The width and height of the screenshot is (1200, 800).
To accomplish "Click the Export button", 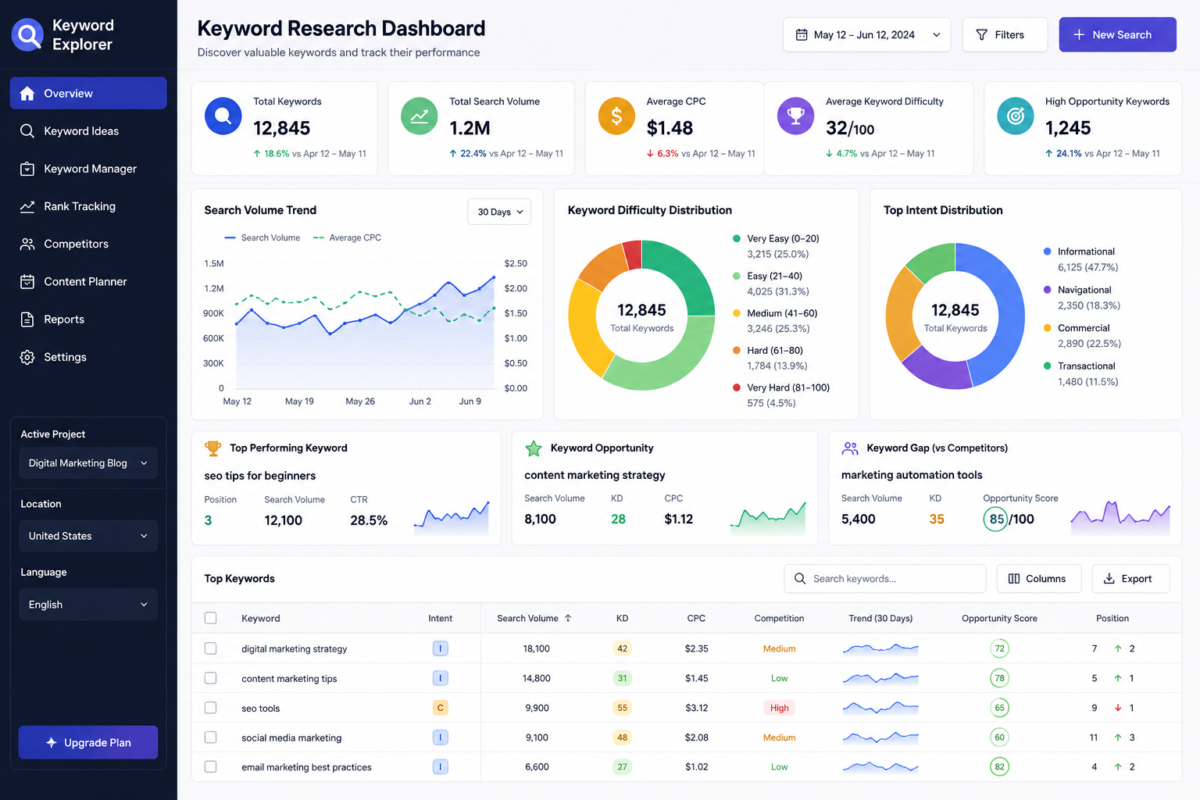I will (x=1131, y=578).
